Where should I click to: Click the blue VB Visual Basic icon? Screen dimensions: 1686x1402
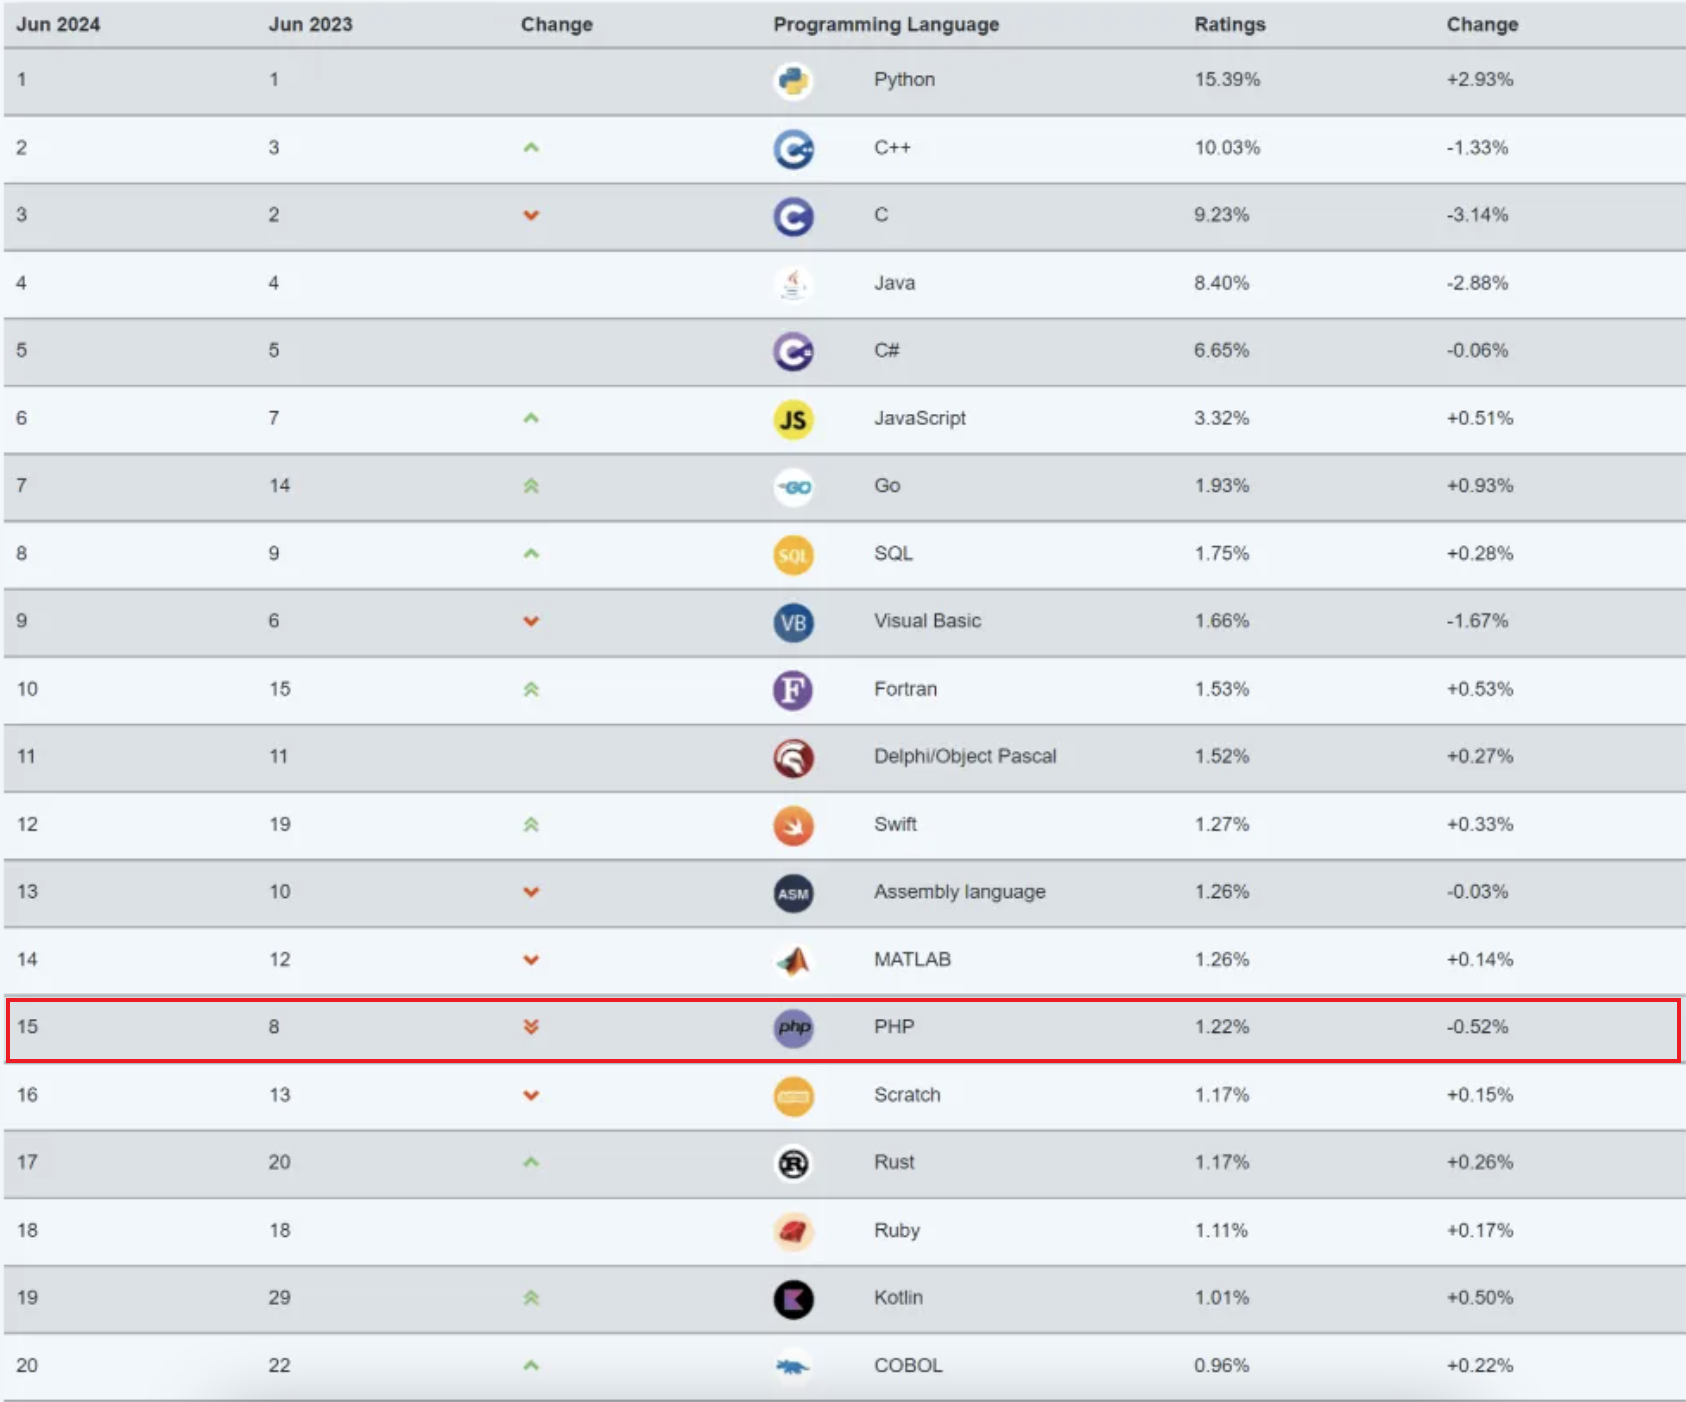tap(793, 622)
